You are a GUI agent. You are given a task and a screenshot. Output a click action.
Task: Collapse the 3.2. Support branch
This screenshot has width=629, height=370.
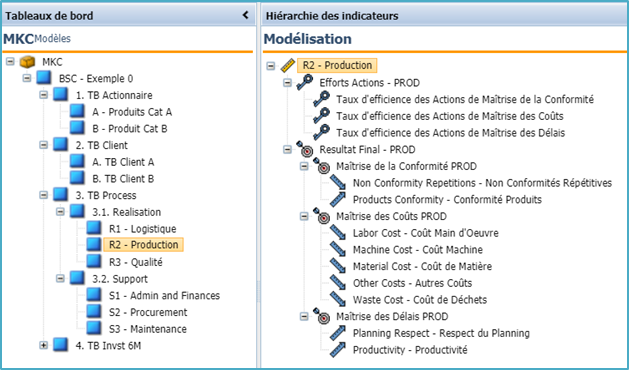(60, 278)
